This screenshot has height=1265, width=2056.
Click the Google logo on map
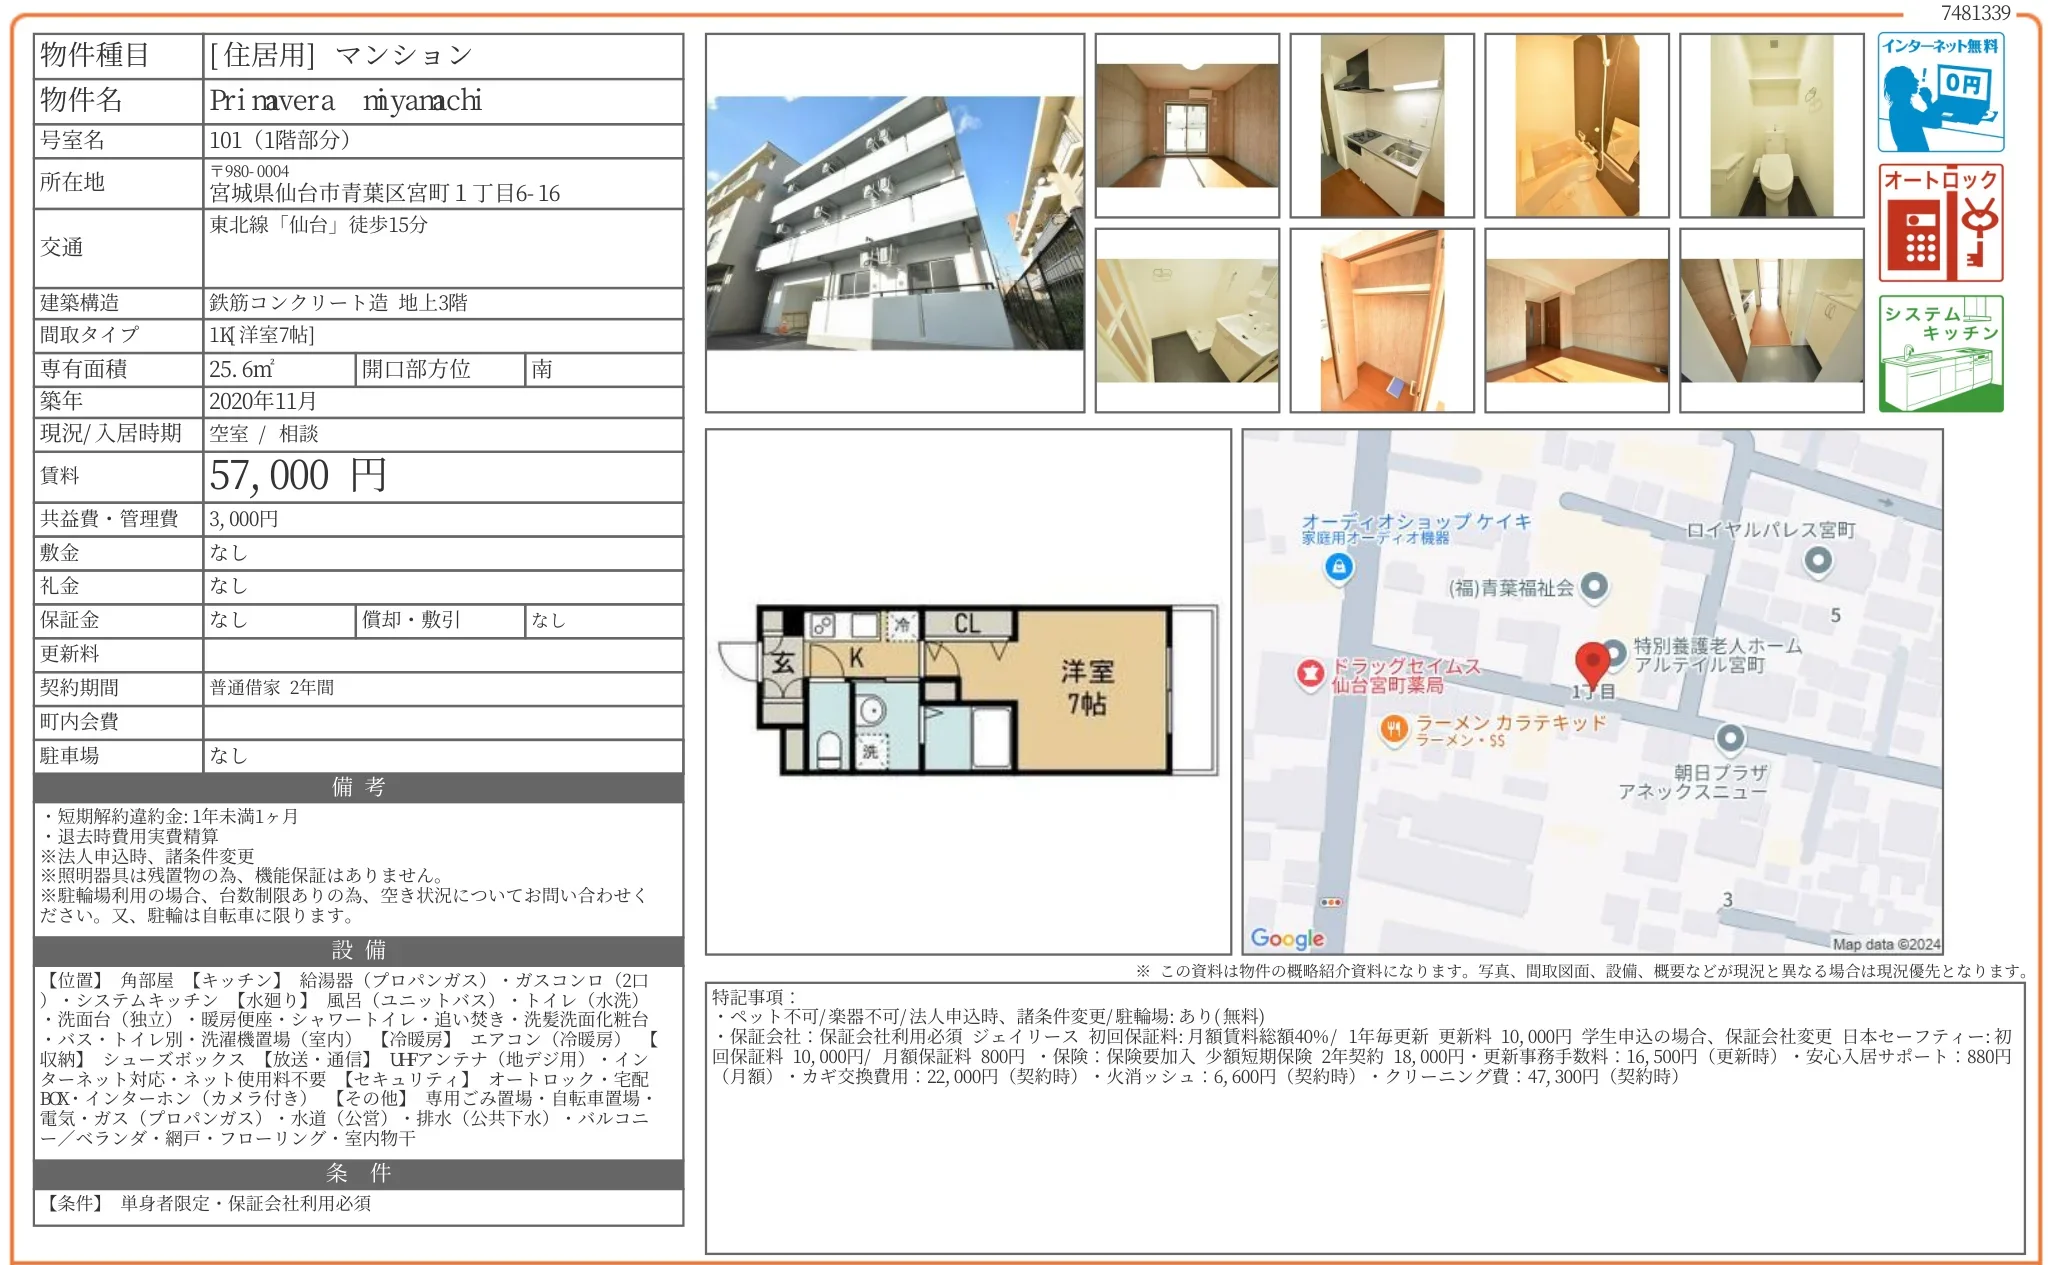(x=1287, y=938)
